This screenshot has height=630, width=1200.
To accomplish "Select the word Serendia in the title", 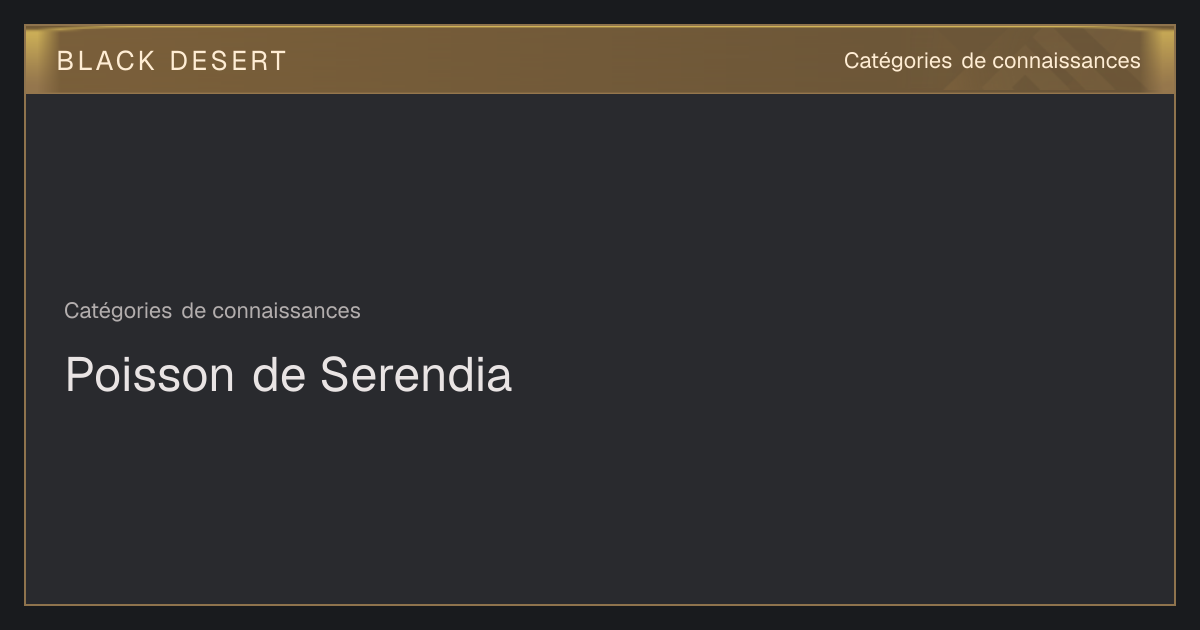I will [416, 375].
